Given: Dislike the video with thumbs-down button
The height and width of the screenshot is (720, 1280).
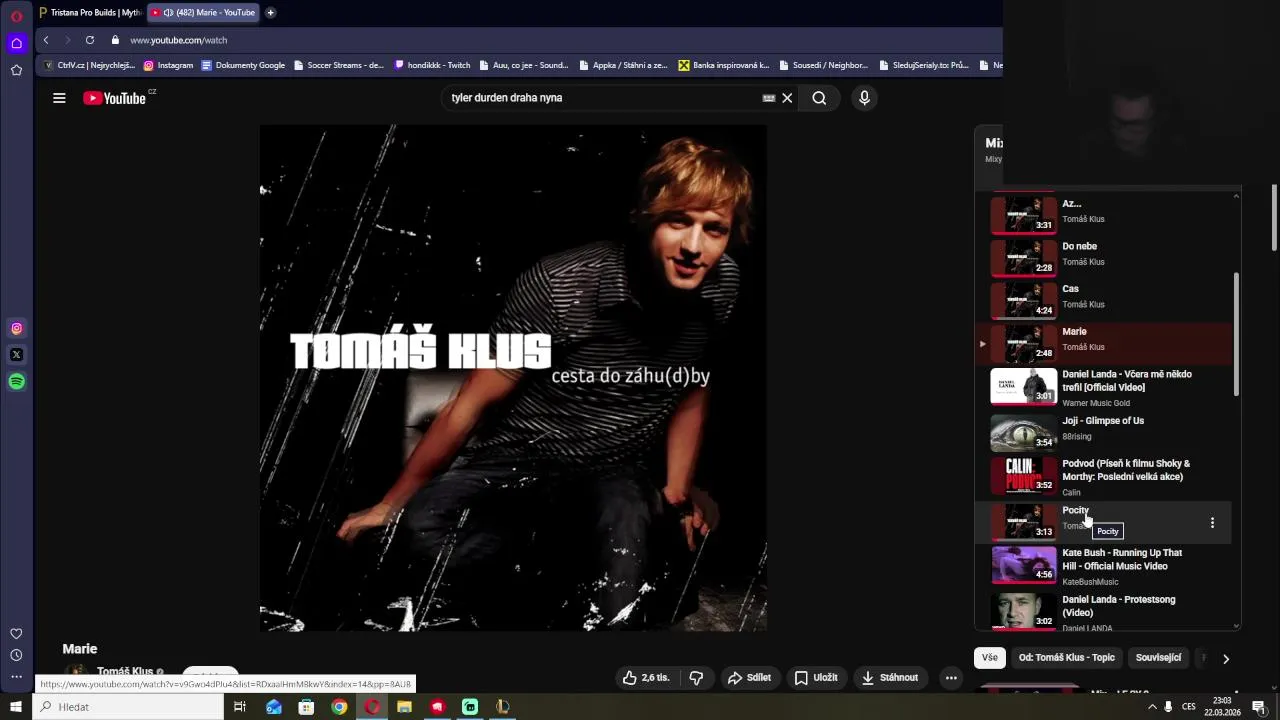Looking at the screenshot, I should coord(696,677).
